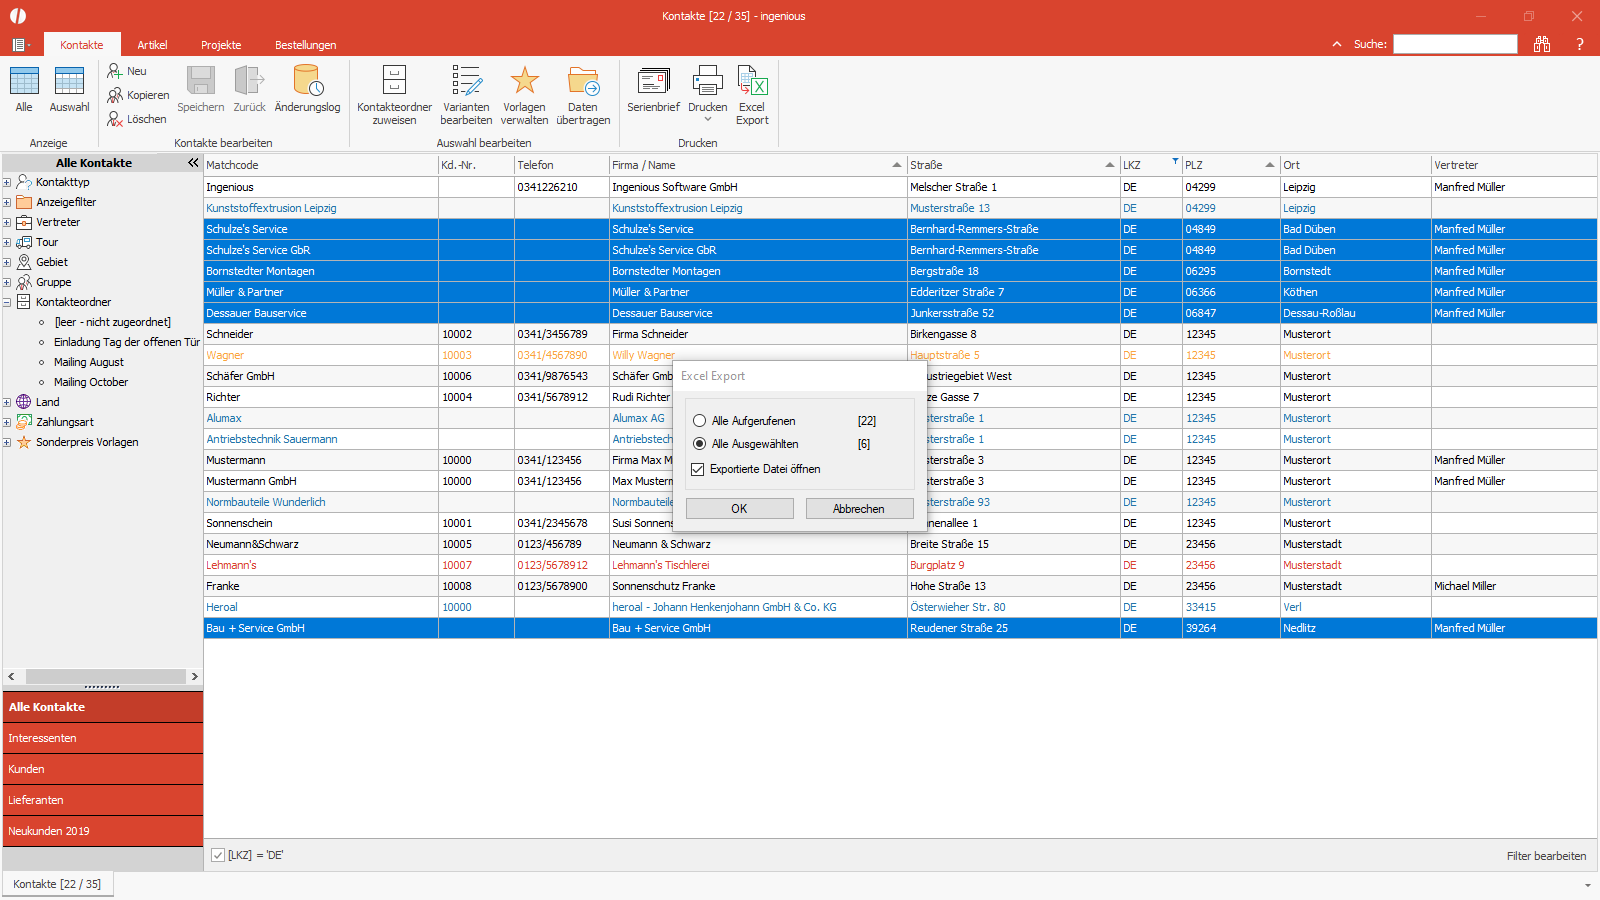This screenshot has width=1600, height=900.
Task: Create new contact with Neu
Action: coord(127,71)
